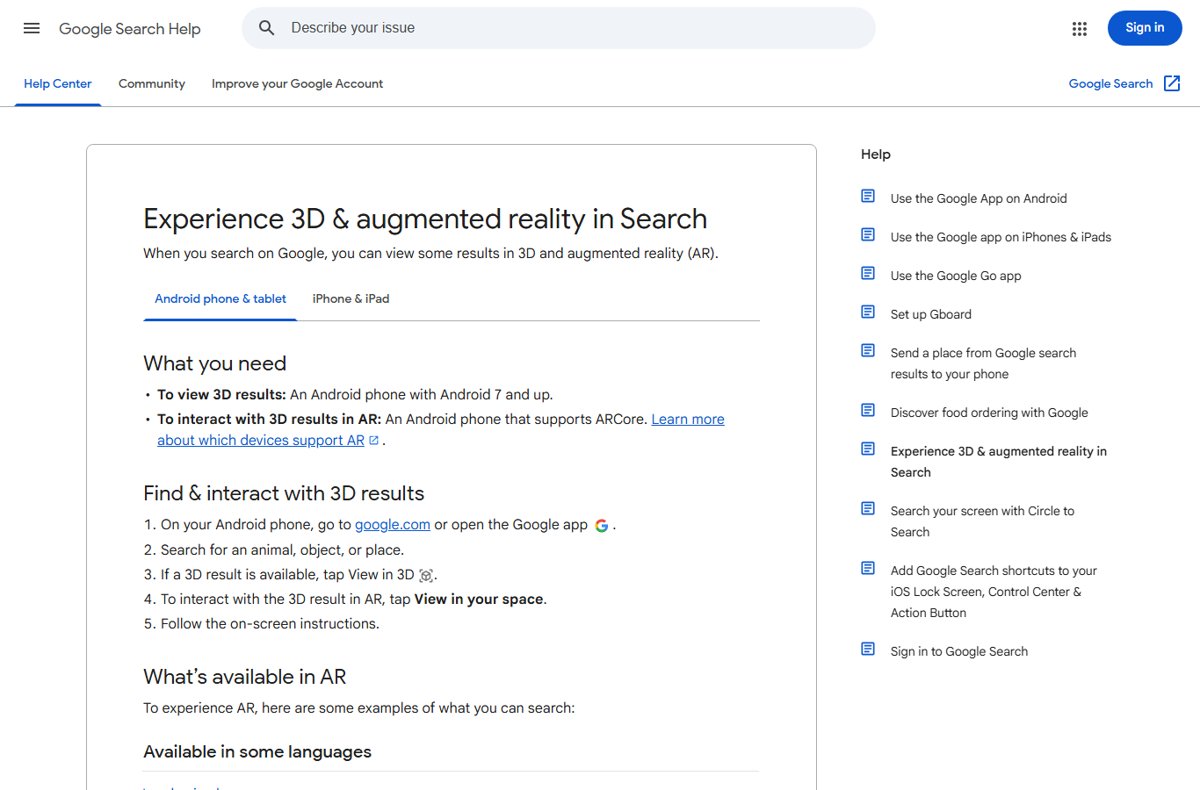Click article icon beside Use the Google app on iPhones & iPads
Screen dimensions: 1200x790
pos(868,235)
